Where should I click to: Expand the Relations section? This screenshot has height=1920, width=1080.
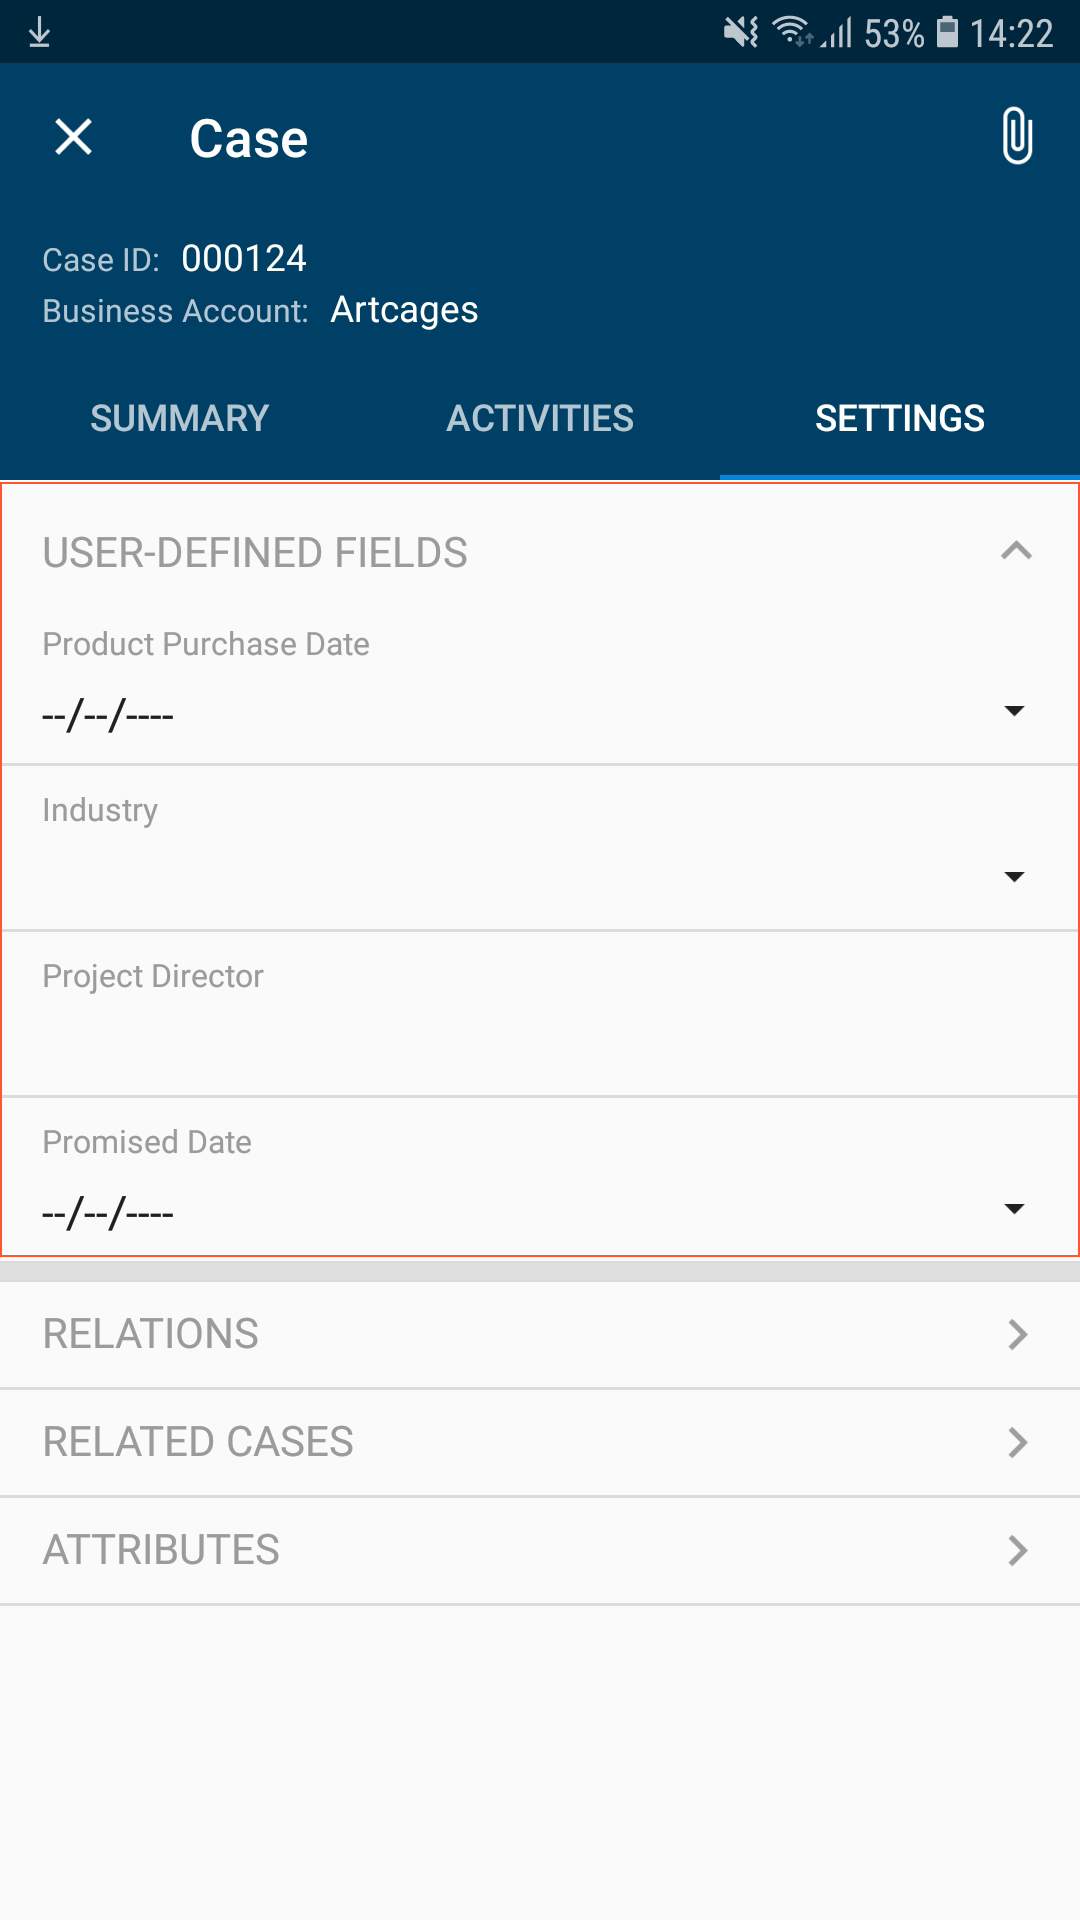coord(540,1334)
